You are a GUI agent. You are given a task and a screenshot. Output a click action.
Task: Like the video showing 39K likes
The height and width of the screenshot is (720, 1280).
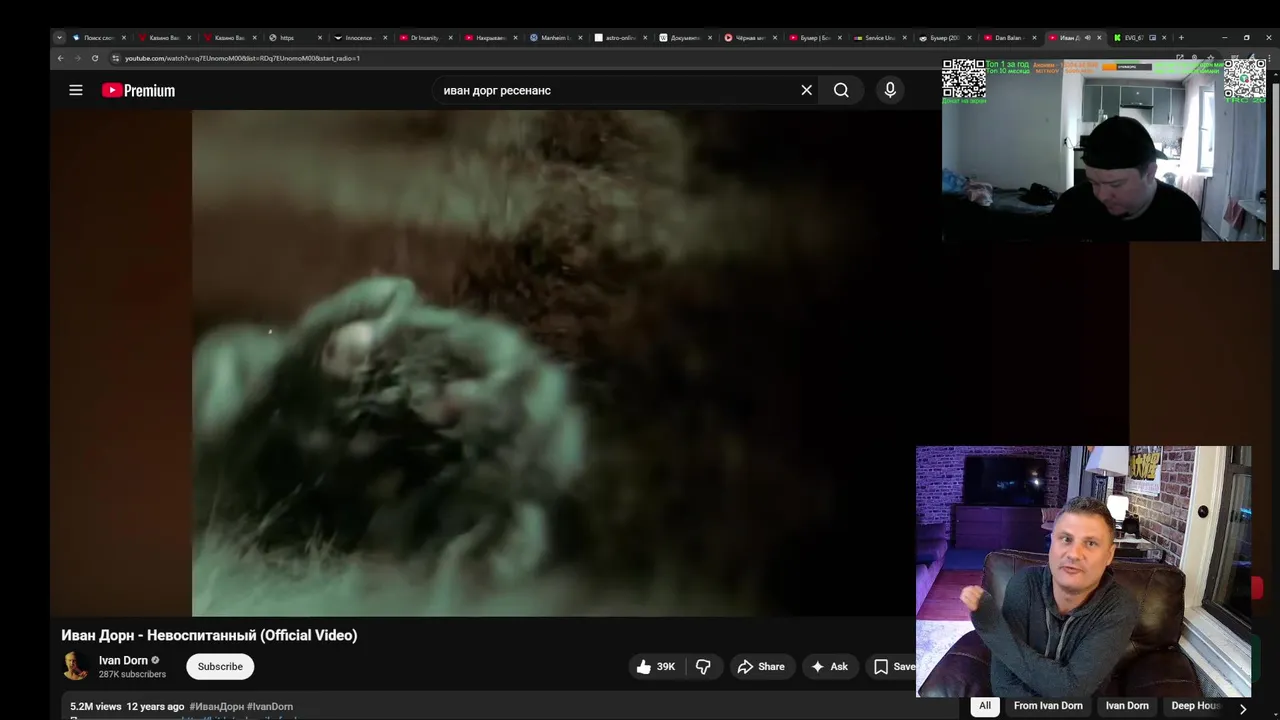656,667
